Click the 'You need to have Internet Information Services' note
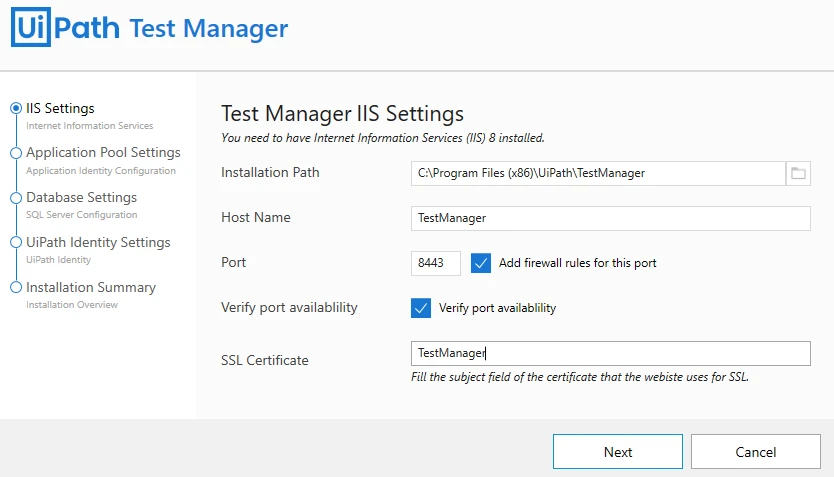Screen dimensions: 834x477 point(383,138)
